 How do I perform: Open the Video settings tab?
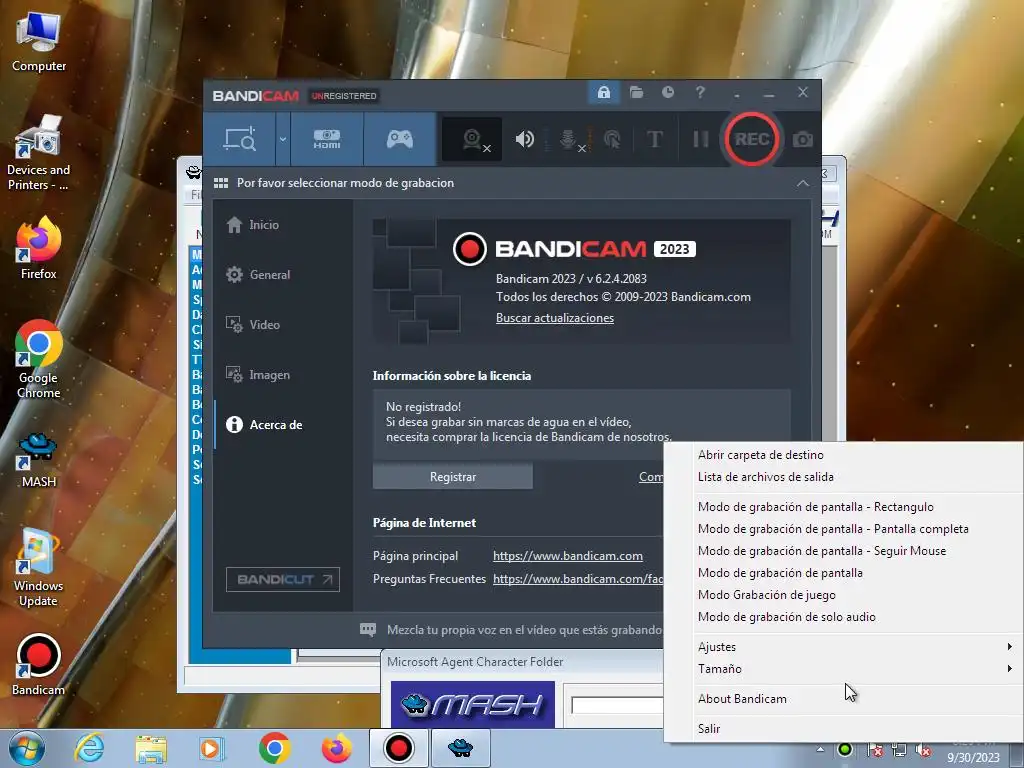[253, 325]
